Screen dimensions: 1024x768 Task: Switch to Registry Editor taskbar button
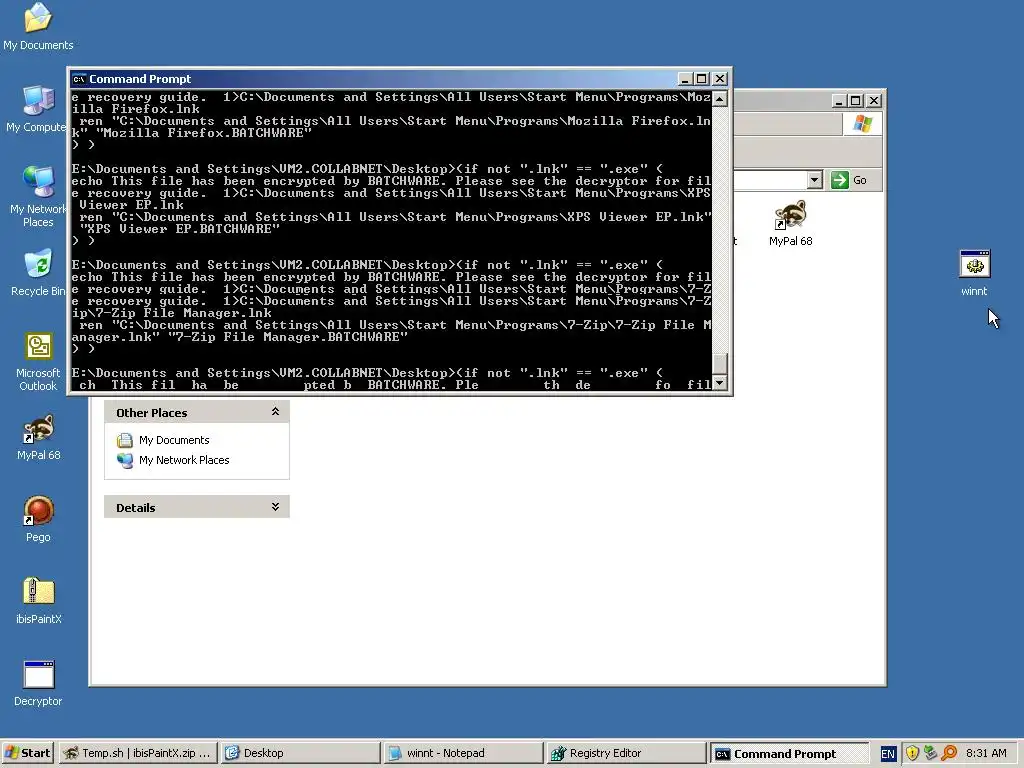[626, 753]
